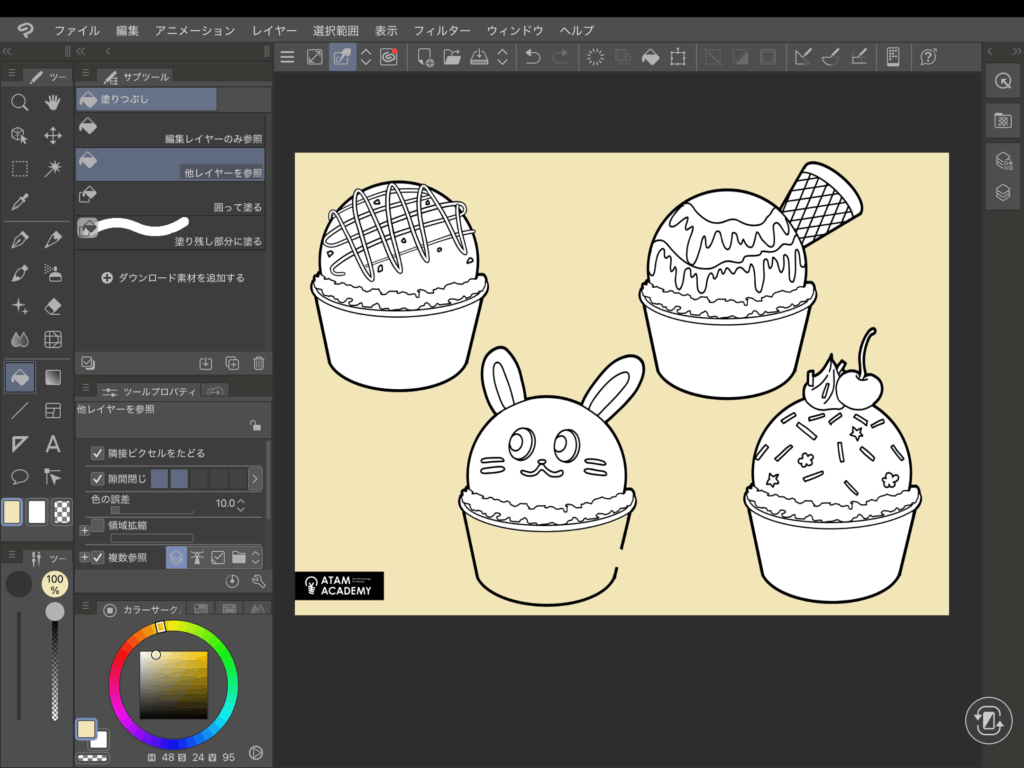Open the レイヤー menu
Viewport: 1024px width, 768px height.
(x=274, y=31)
